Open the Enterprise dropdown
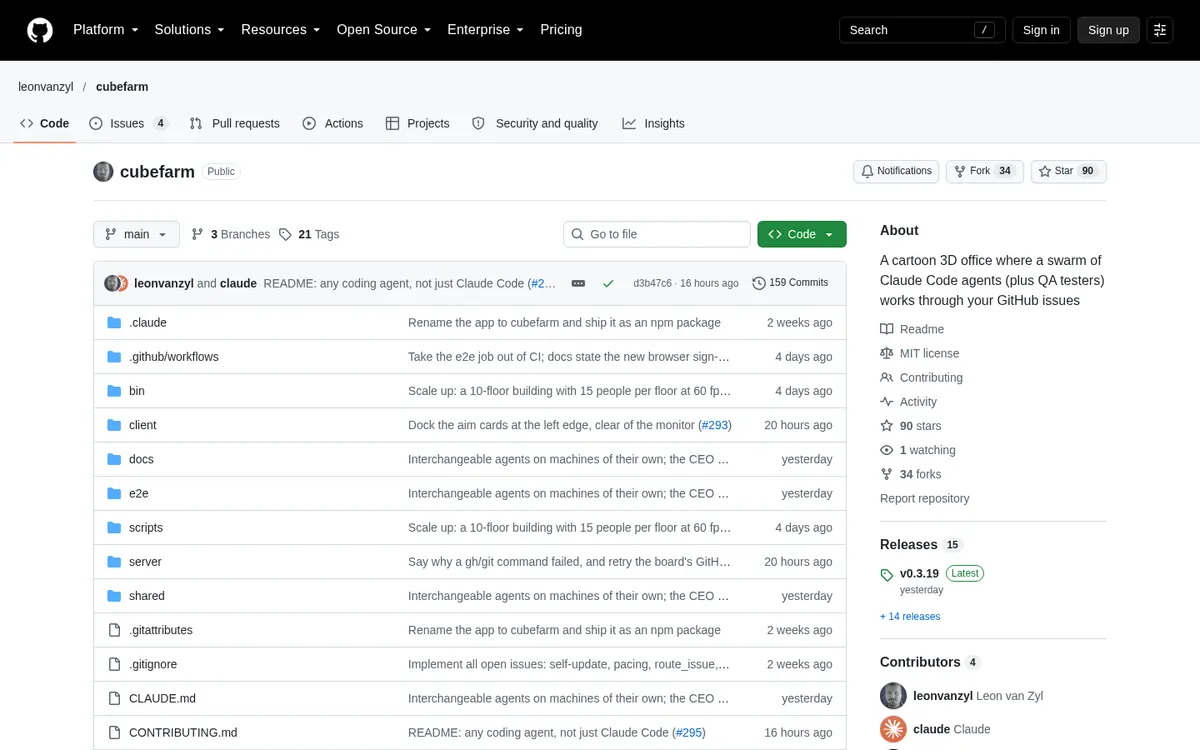 (486, 30)
